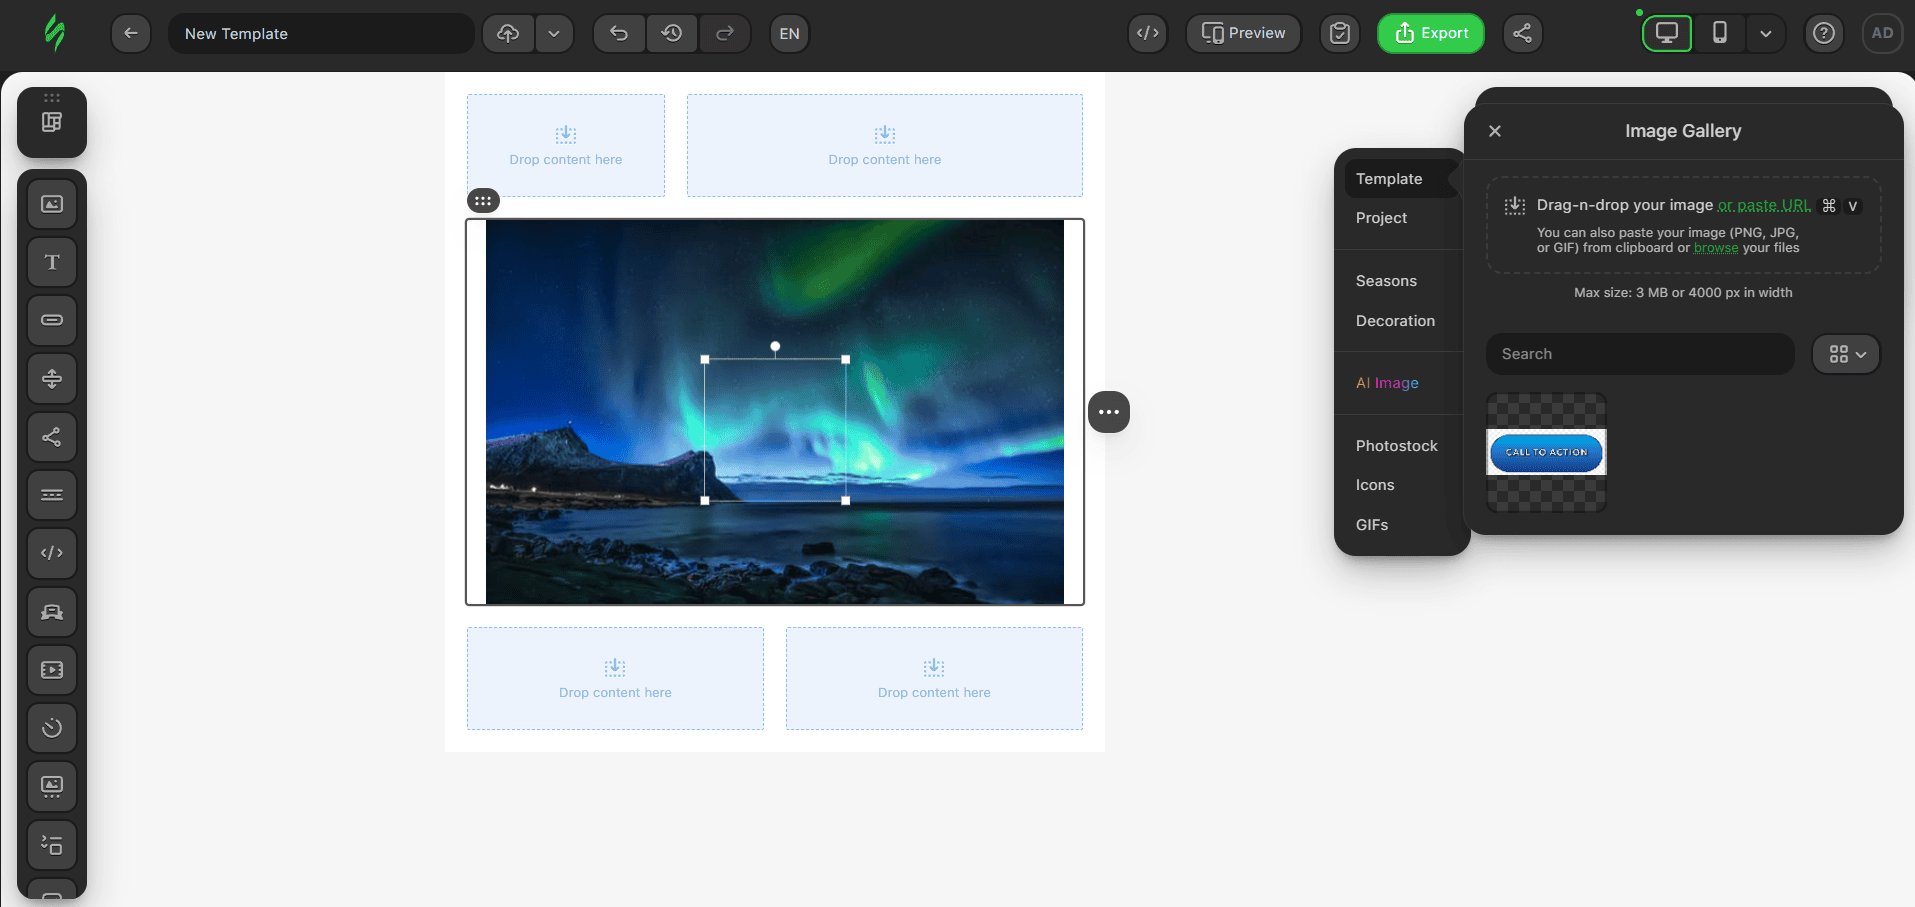Insert an HTML code block
Image resolution: width=1915 pixels, height=907 pixels.
[52, 553]
